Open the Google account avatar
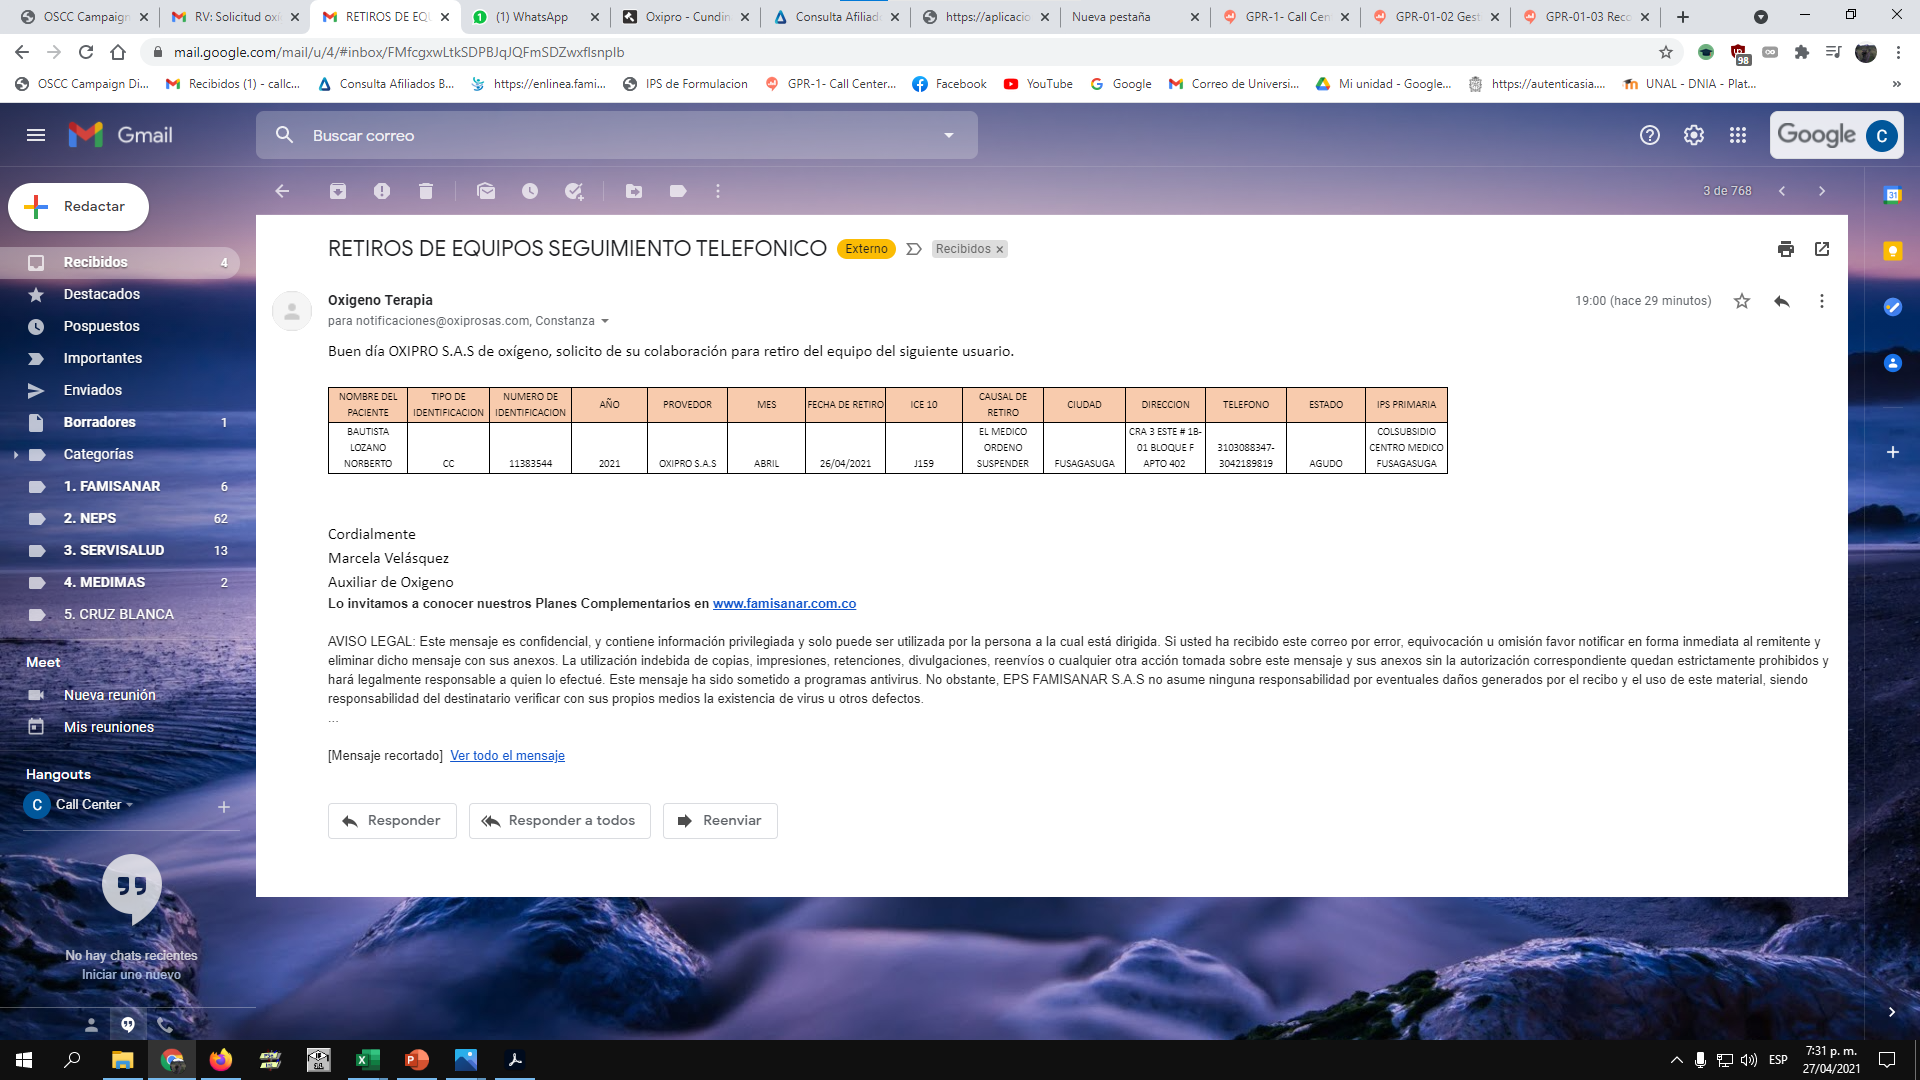This screenshot has width=1920, height=1080. [x=1882, y=135]
